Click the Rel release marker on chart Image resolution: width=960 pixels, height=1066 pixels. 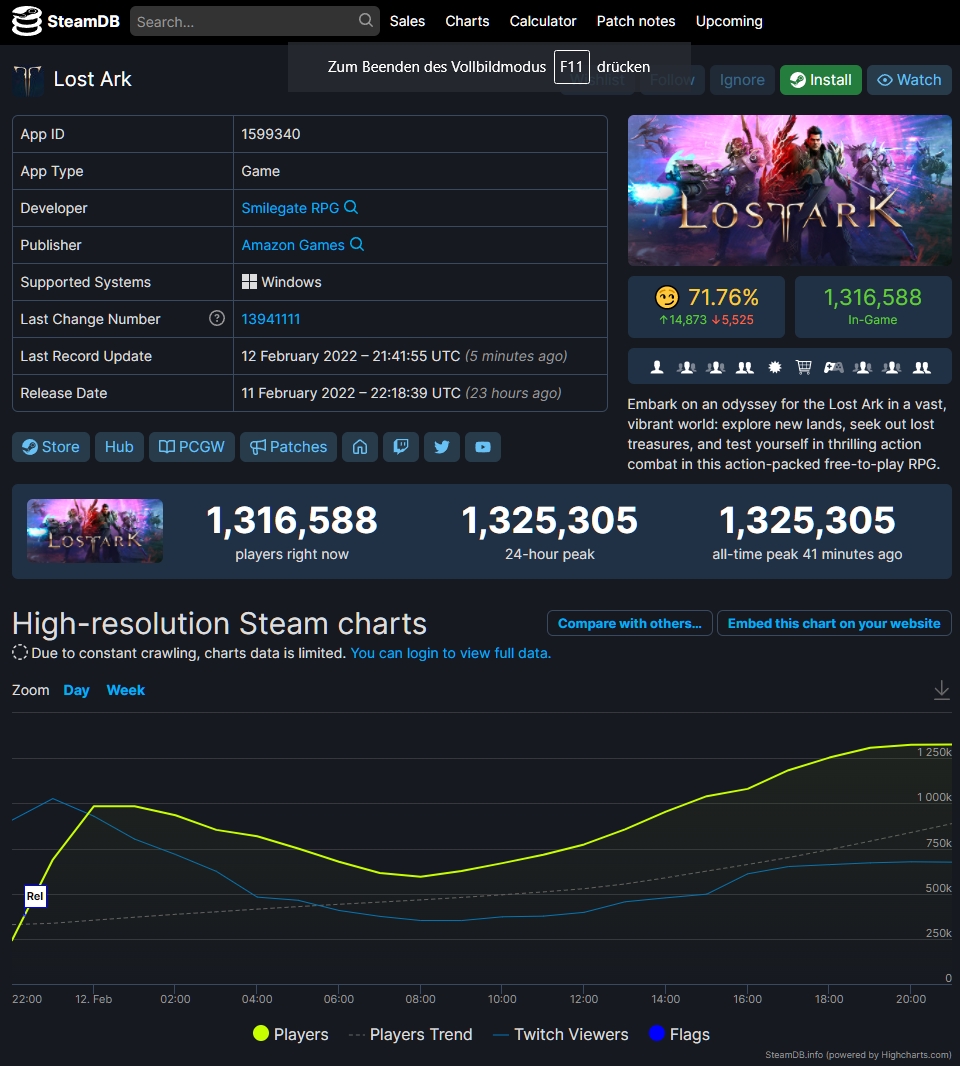pos(35,896)
